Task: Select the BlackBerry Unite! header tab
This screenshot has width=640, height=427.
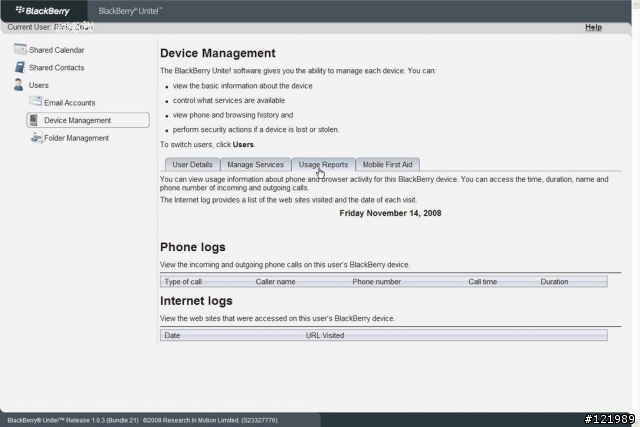Action: [x=130, y=11]
